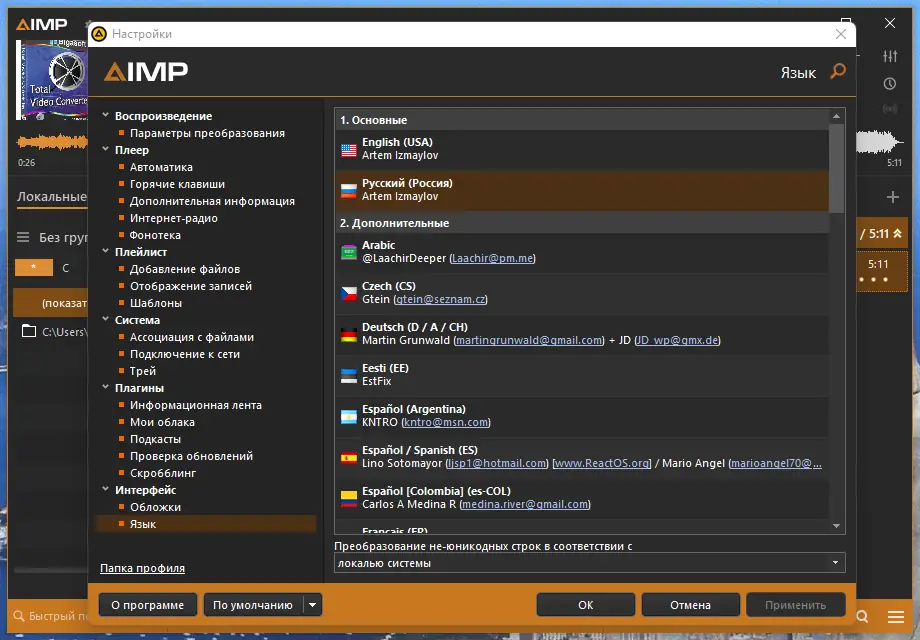The width and height of the screenshot is (920, 640).
Task: Open Интернет-радио settings page
Action: (x=174, y=218)
